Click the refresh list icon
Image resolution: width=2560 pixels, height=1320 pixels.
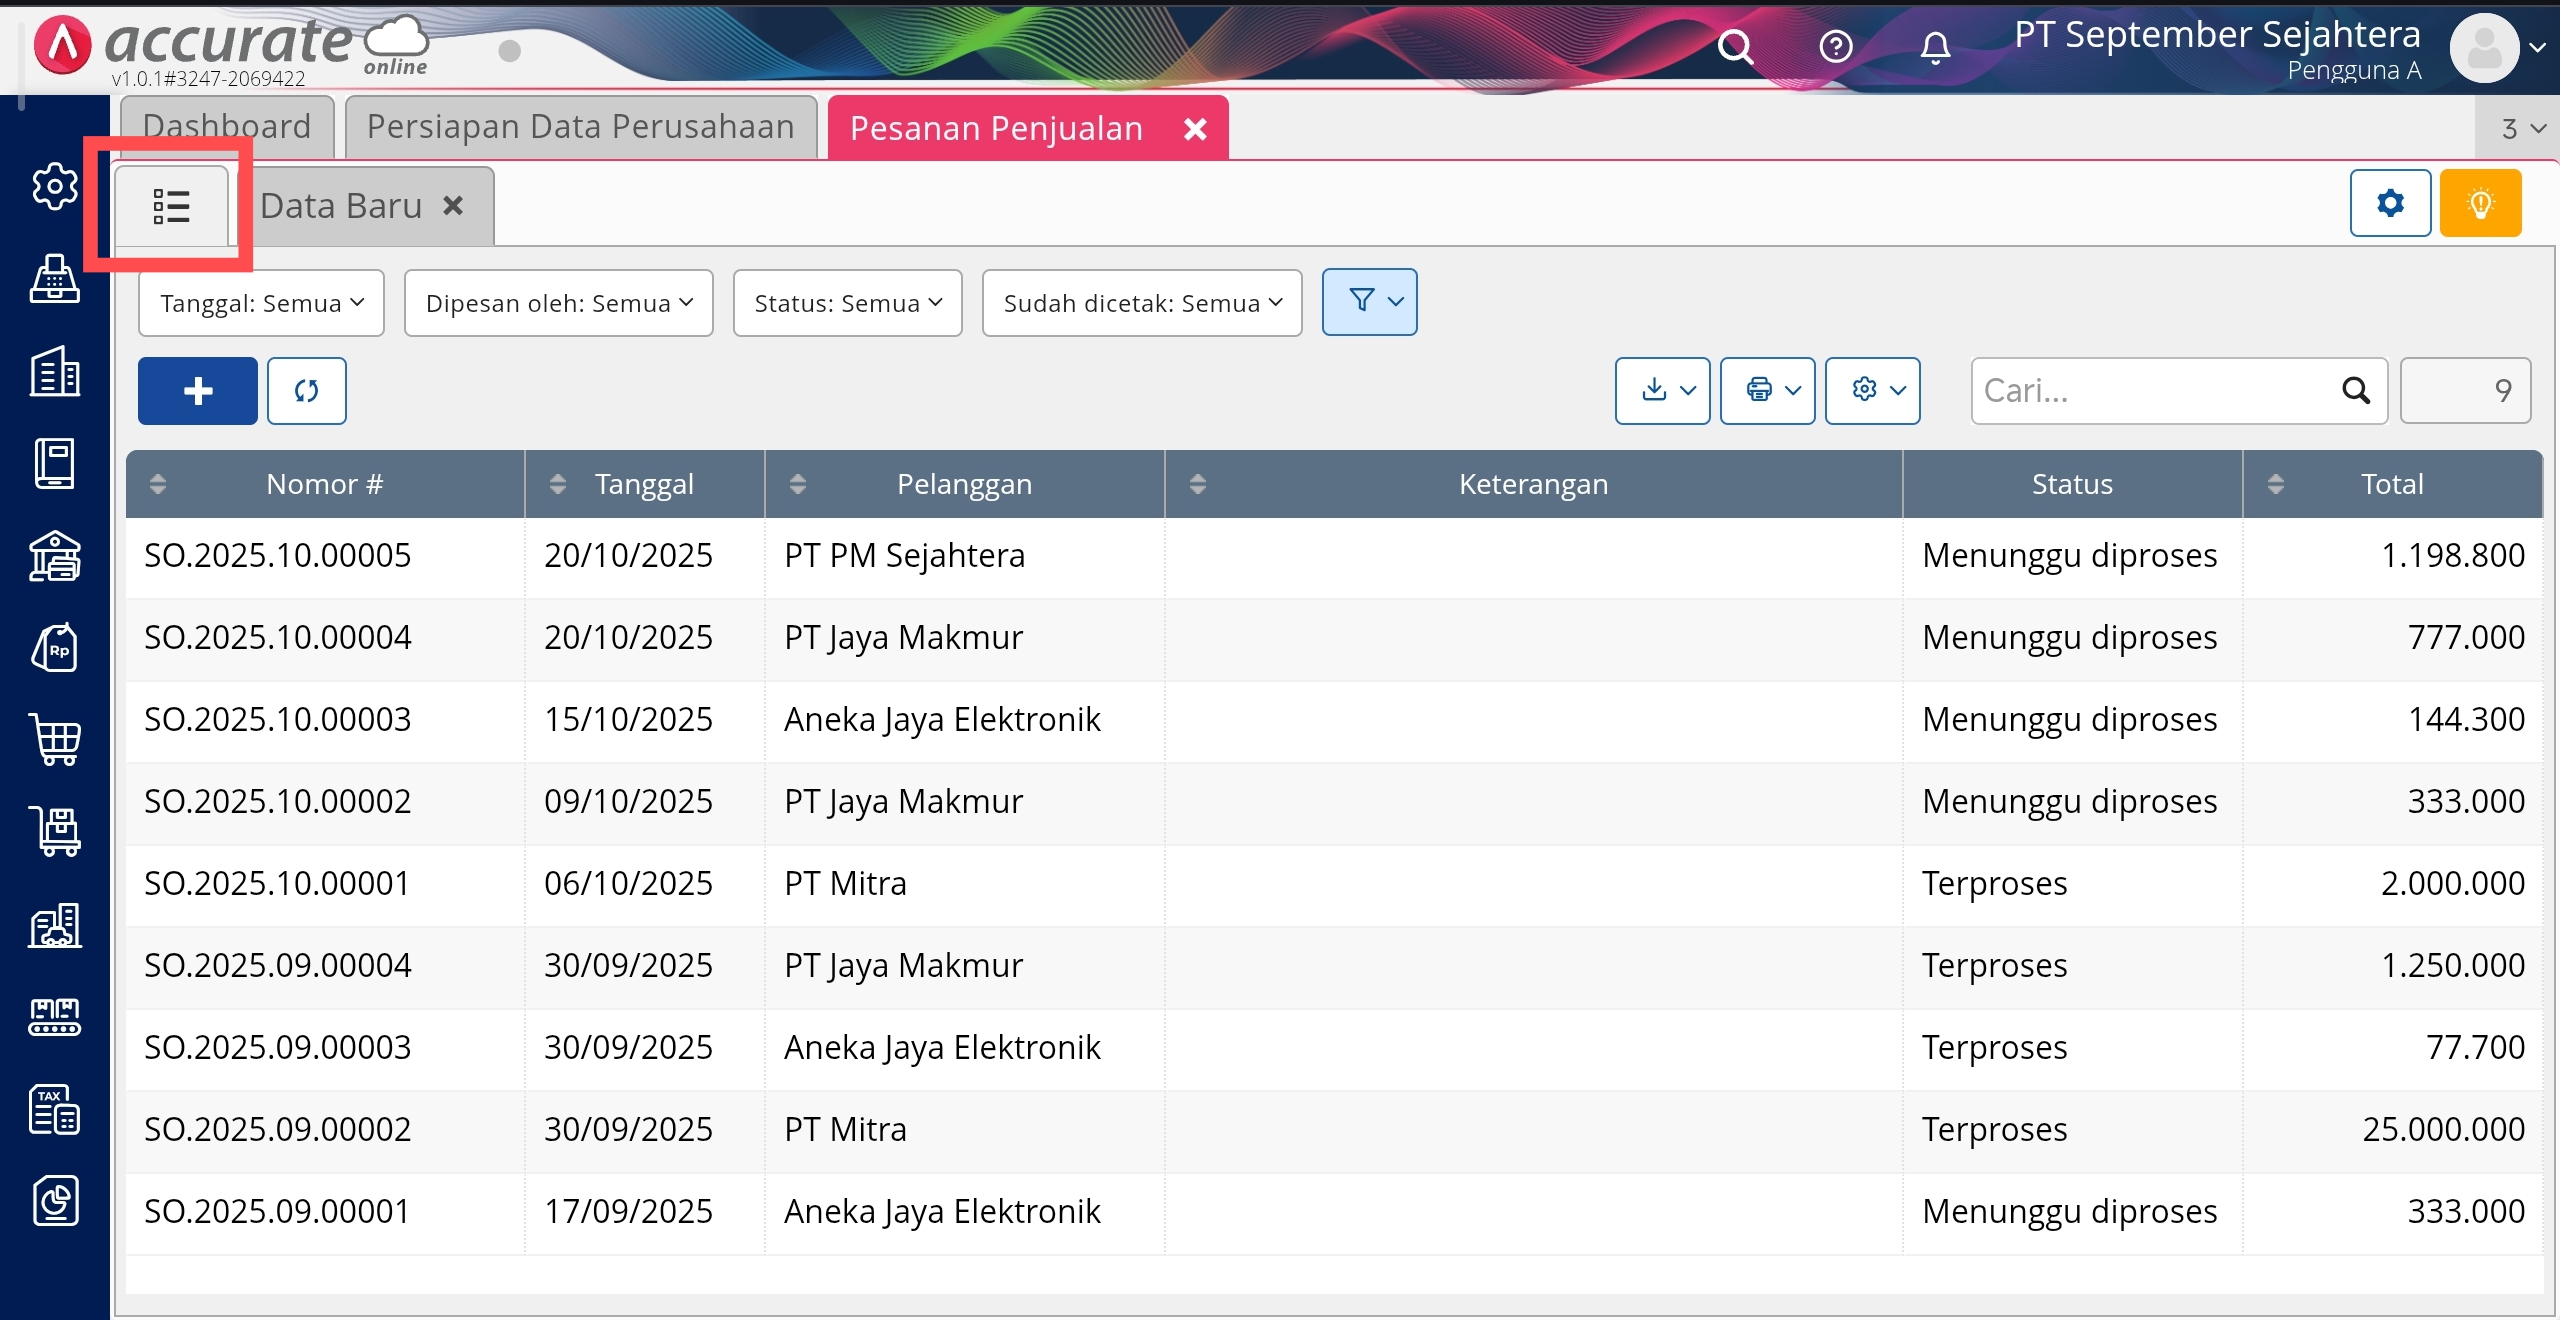pos(306,391)
